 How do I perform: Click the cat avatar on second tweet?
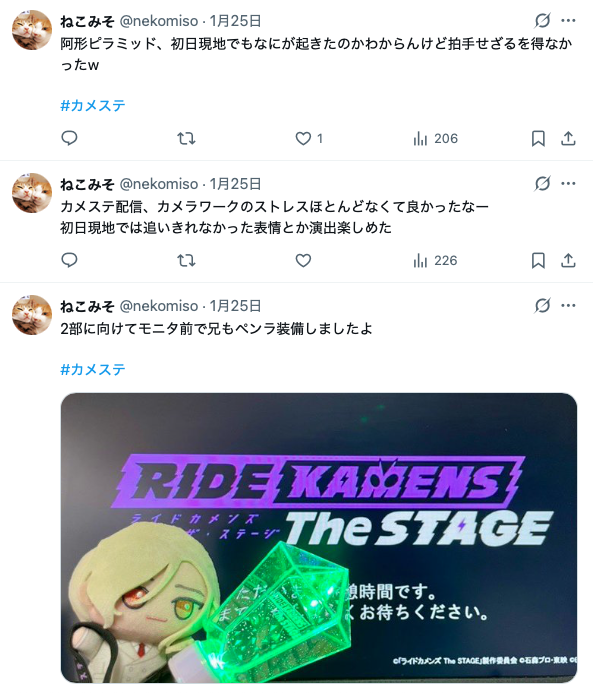(x=32, y=193)
